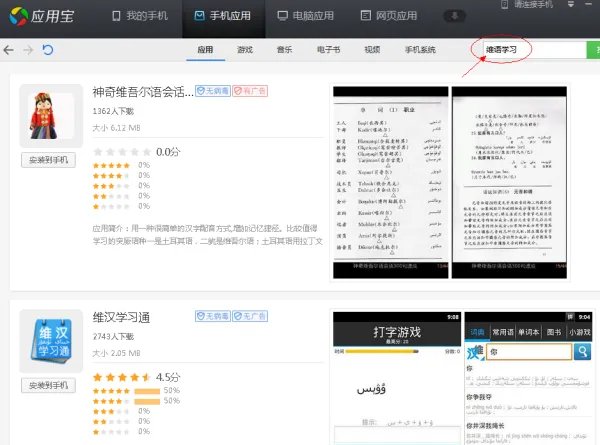This screenshot has height=445, width=600.
Task: Click the 有广告 badge
Action: pos(250,91)
